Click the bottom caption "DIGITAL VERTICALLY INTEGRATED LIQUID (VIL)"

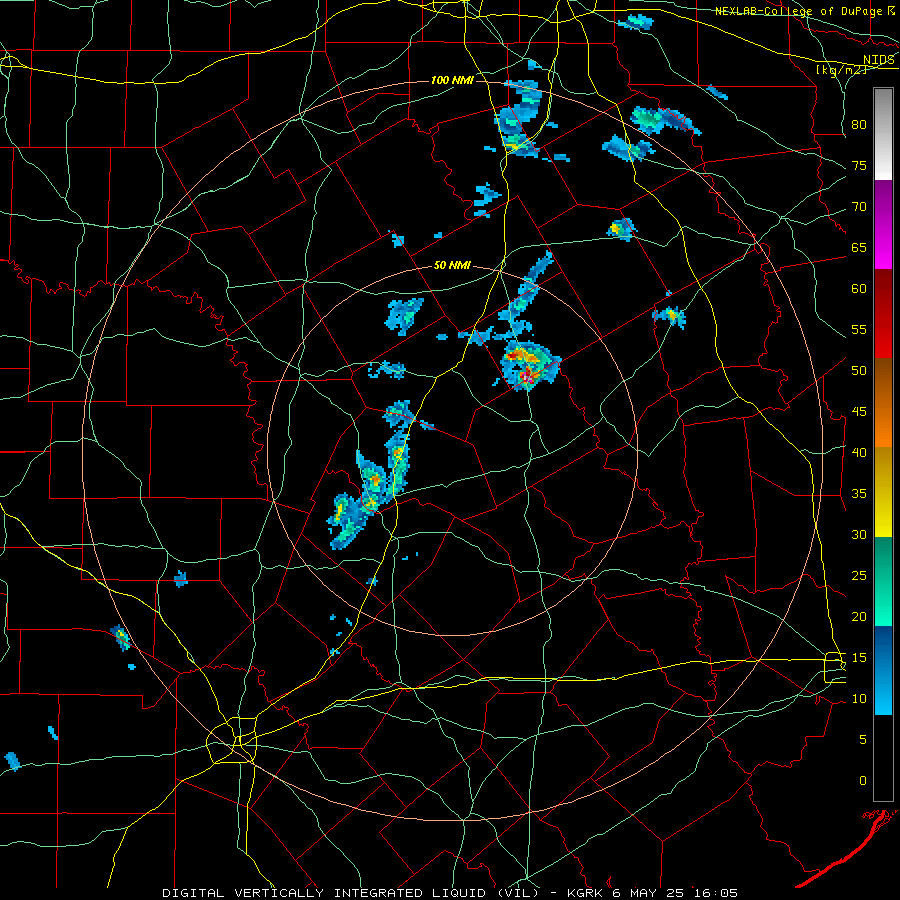350,893
